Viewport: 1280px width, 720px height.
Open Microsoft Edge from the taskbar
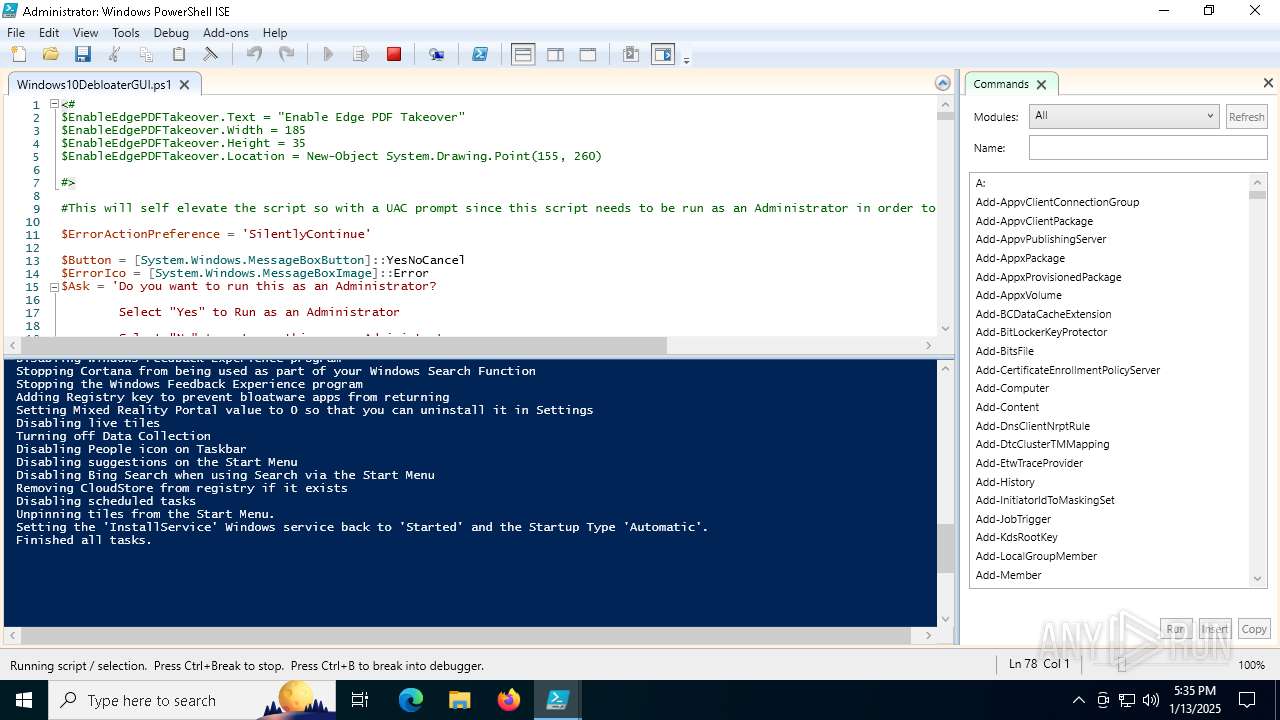411,700
